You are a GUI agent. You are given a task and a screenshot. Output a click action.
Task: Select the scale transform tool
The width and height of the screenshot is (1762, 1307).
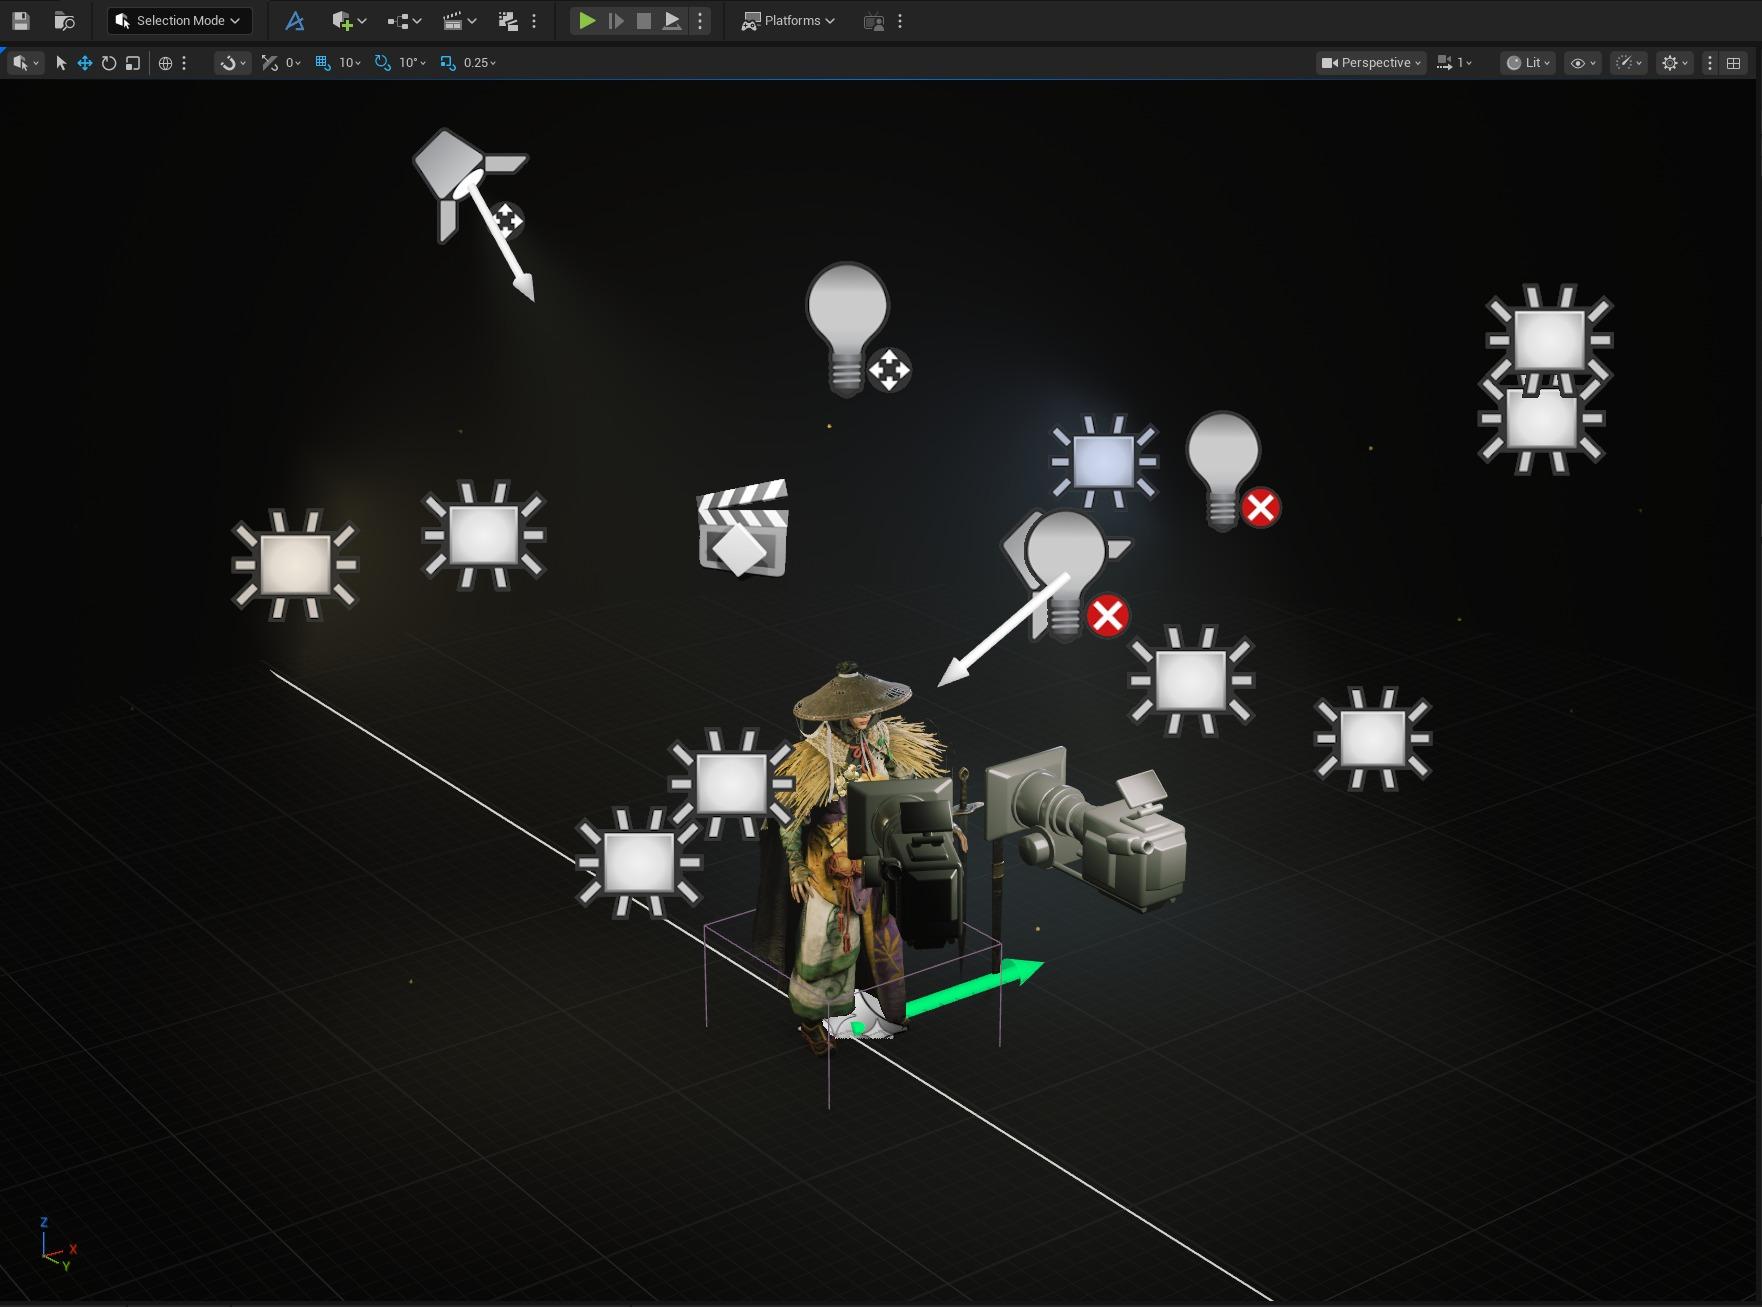tap(133, 63)
